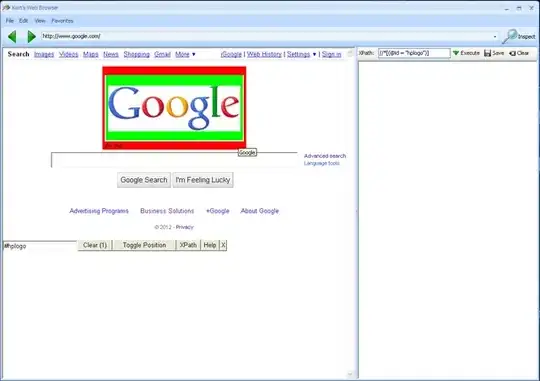
Task: Open the Business Solutions link
Action: click(167, 211)
